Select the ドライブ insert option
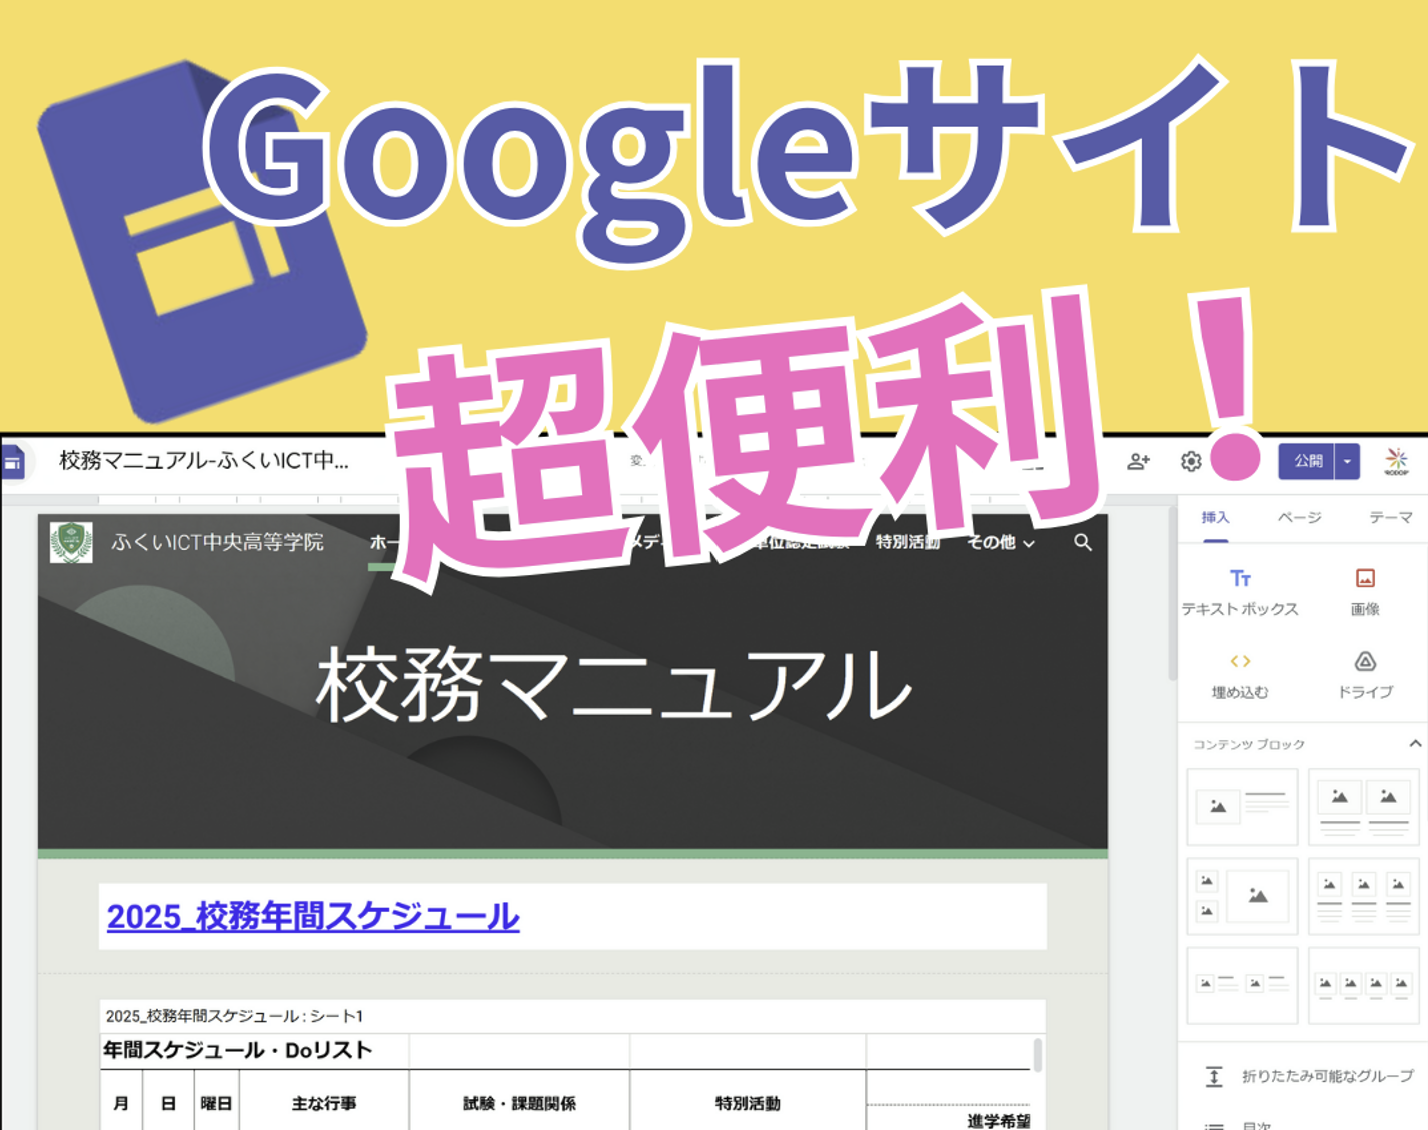 1365,675
